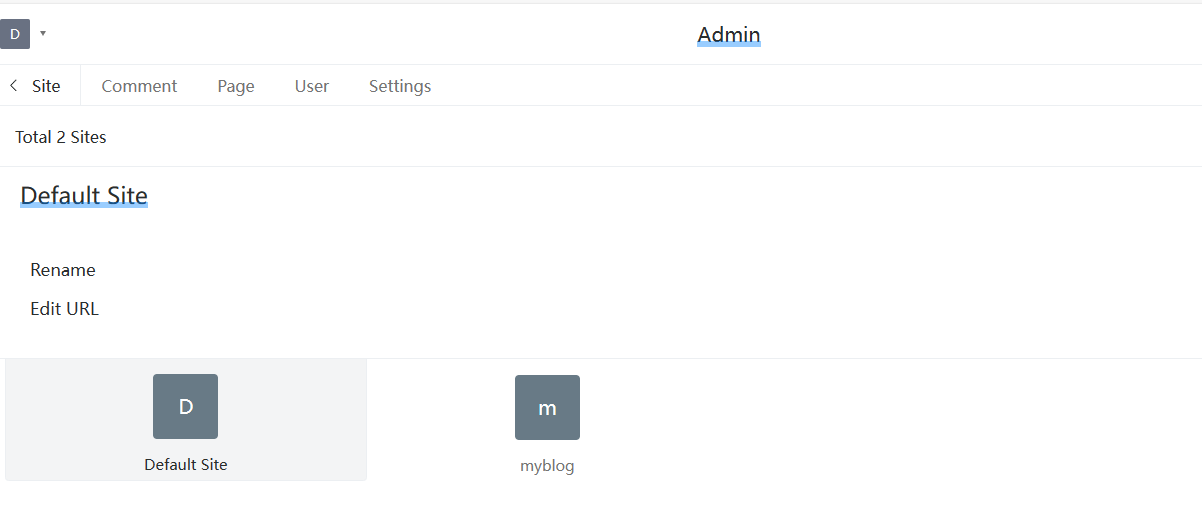The image size is (1202, 532).
Task: Click the underlined Default Site heading
Action: 84,195
